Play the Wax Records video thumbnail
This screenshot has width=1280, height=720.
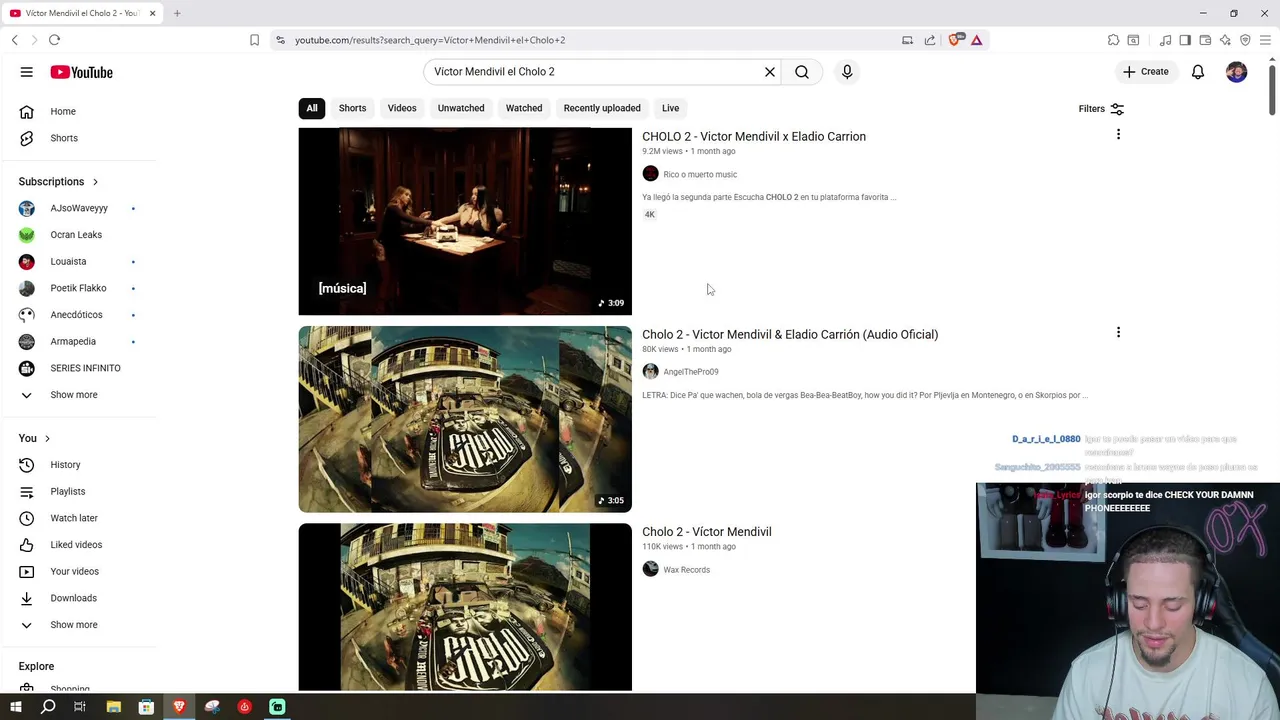click(465, 607)
